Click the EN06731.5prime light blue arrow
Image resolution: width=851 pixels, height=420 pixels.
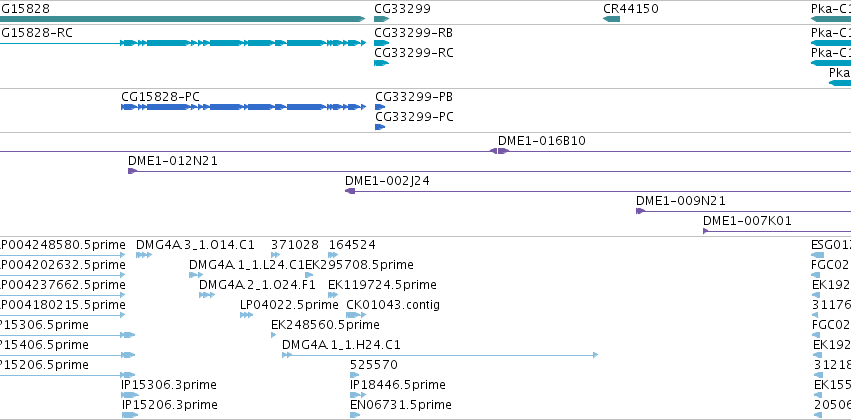pos(355,415)
